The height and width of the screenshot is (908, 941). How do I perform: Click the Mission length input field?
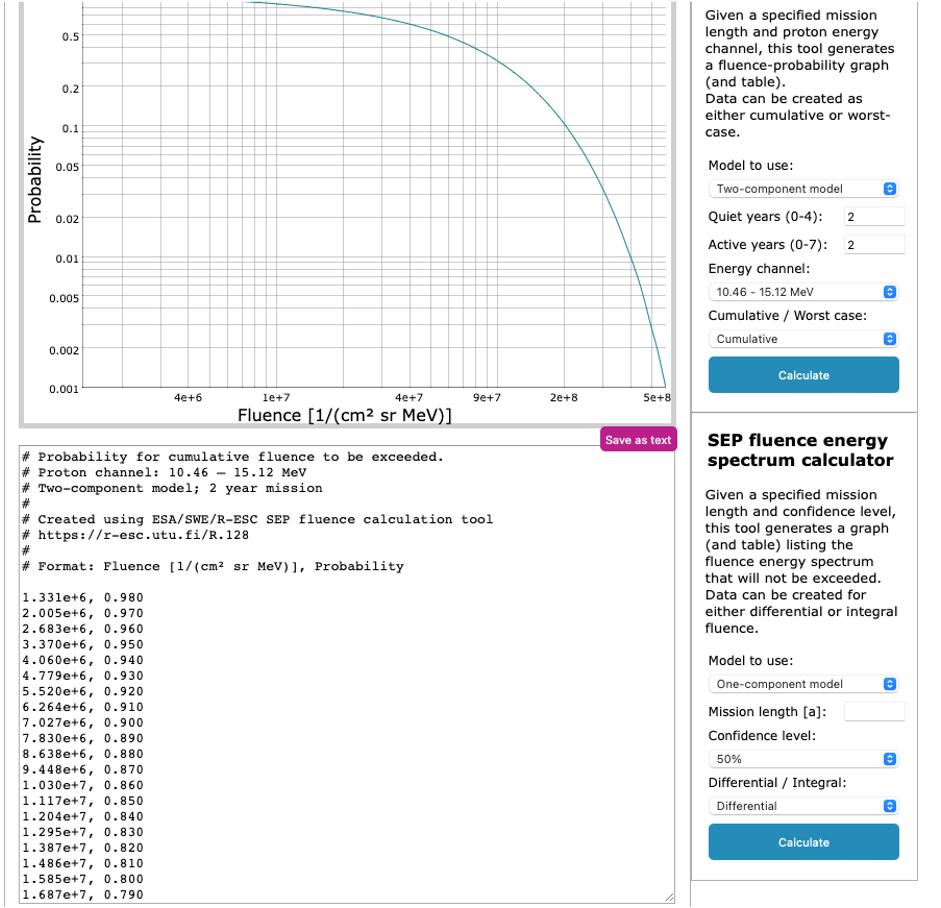pos(874,712)
